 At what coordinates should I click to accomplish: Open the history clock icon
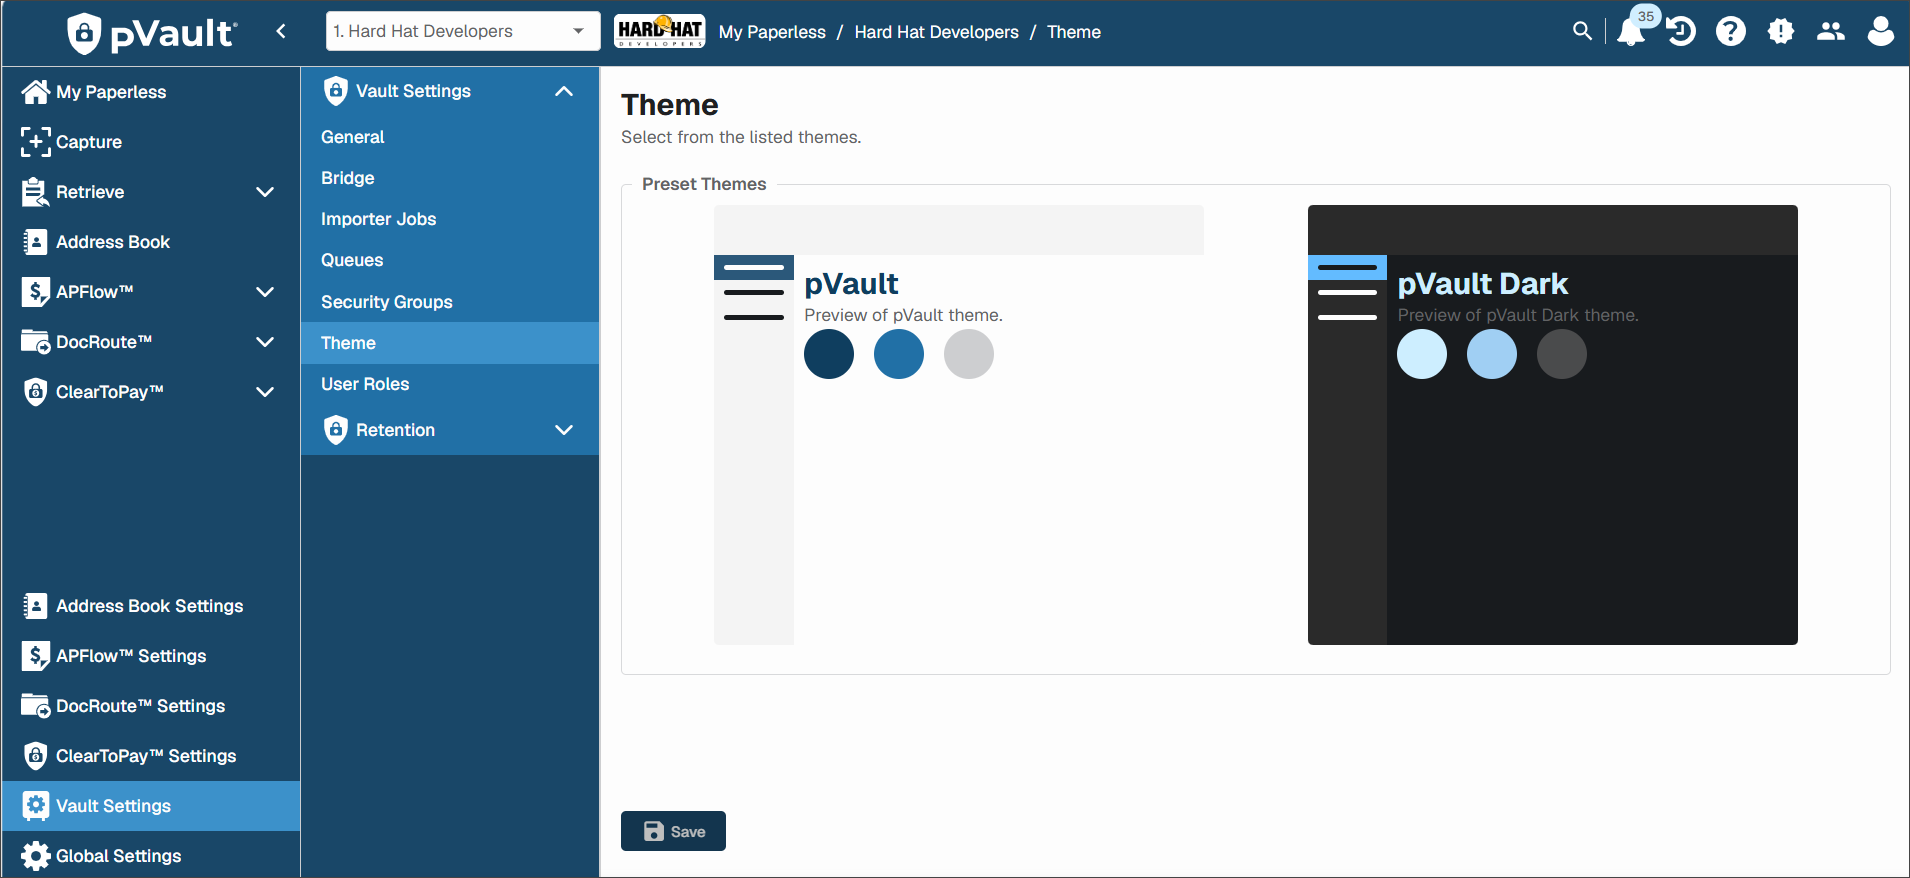(x=1681, y=31)
